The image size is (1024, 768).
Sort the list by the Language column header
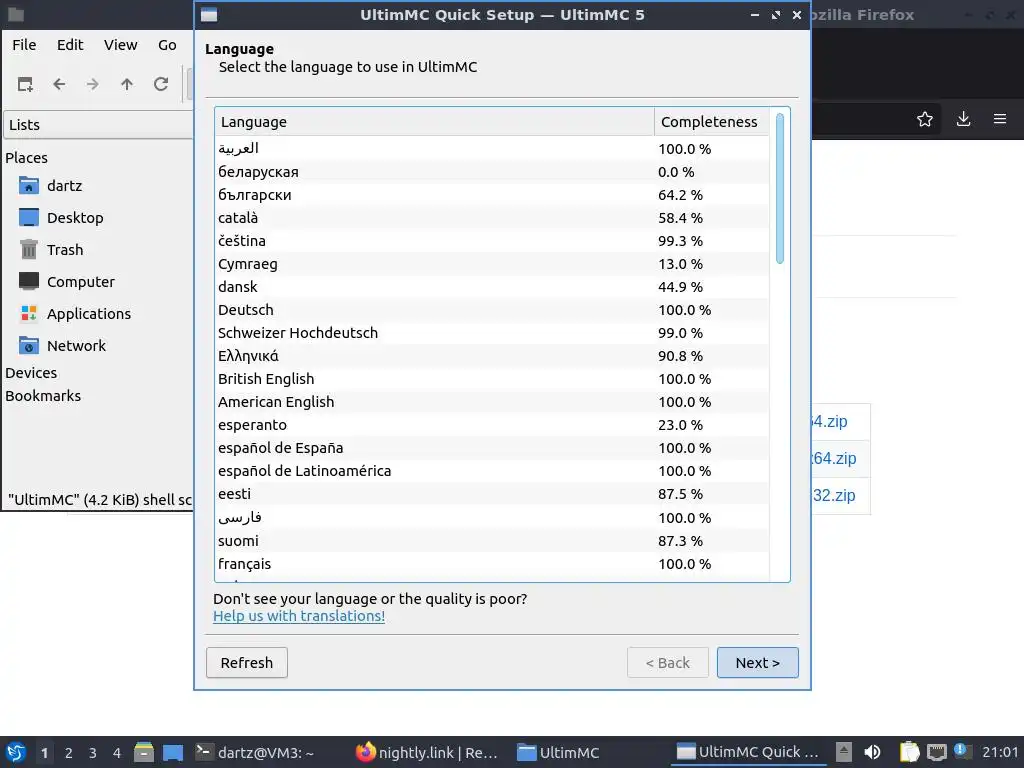point(434,121)
